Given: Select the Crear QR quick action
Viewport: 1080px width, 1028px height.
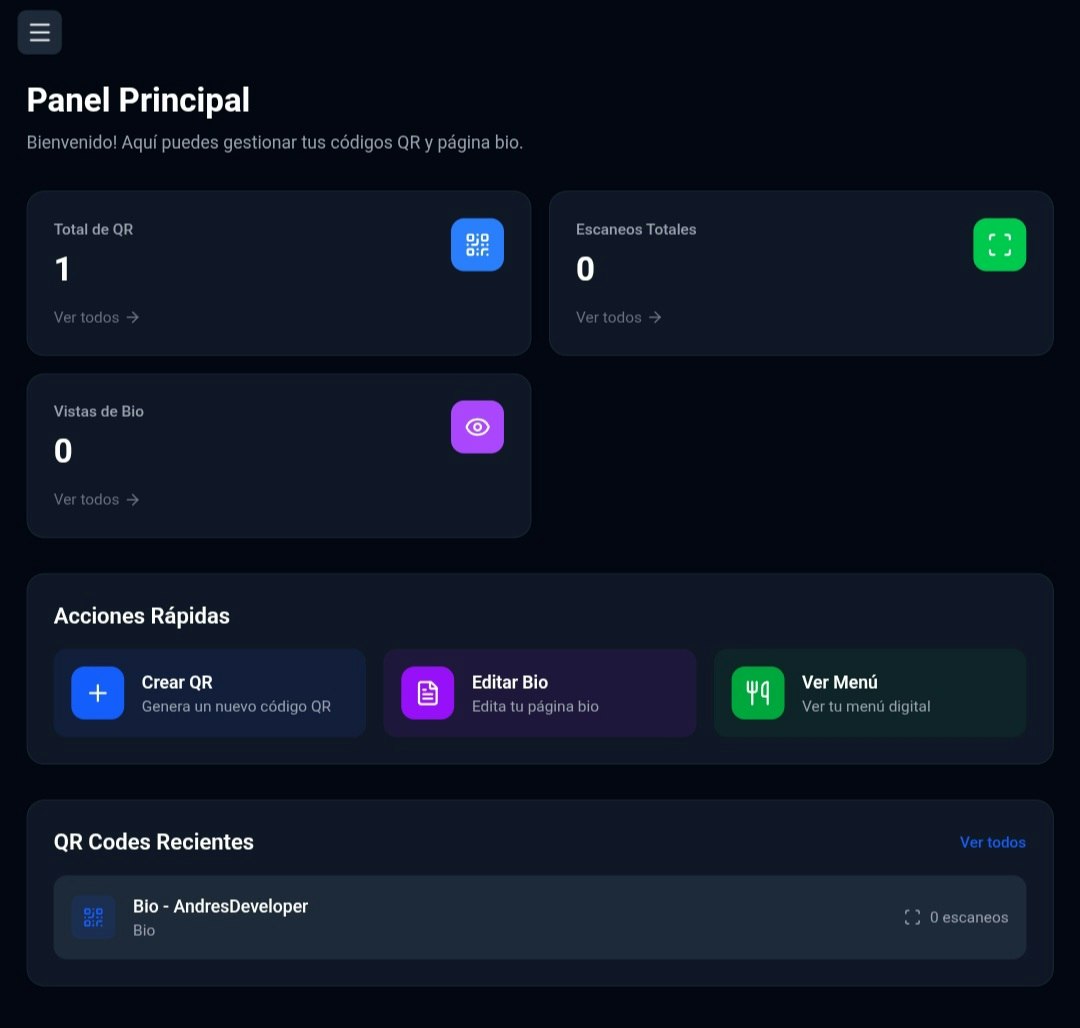Looking at the screenshot, I should pyautogui.click(x=210, y=692).
